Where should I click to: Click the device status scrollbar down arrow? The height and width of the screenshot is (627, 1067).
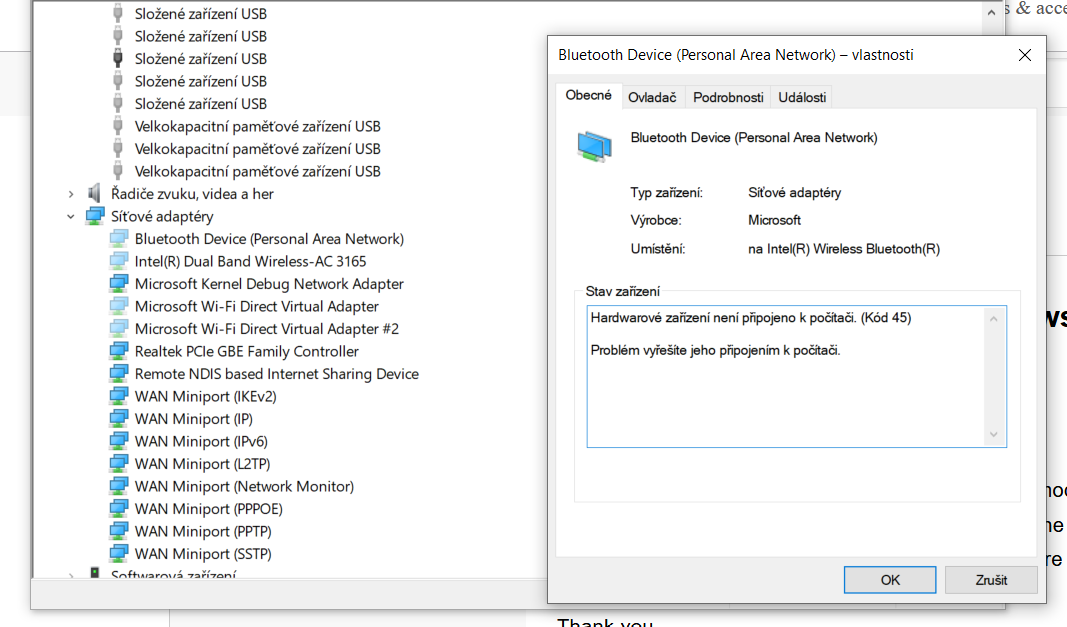(994, 434)
